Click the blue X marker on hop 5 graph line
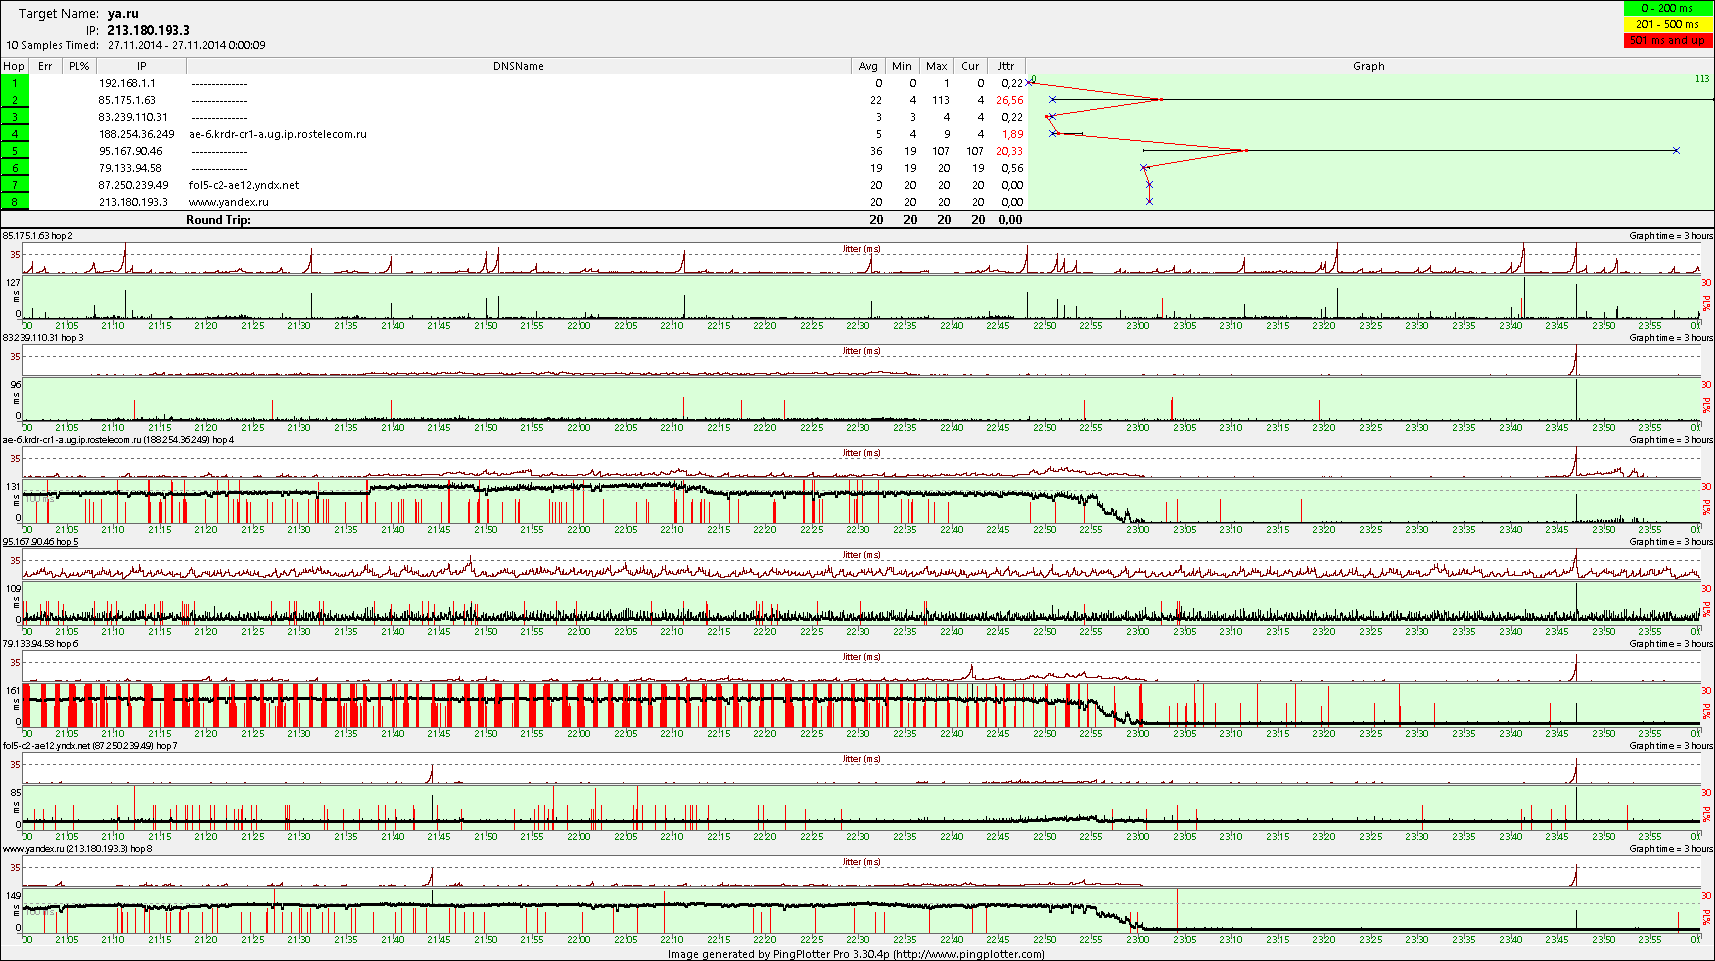 pos(1676,151)
